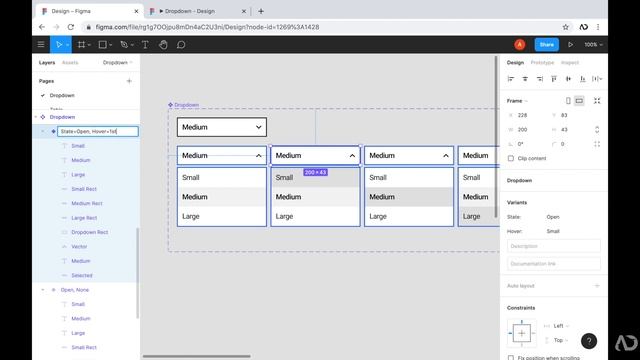
Task: Reload the browser page
Action: [x=71, y=27]
